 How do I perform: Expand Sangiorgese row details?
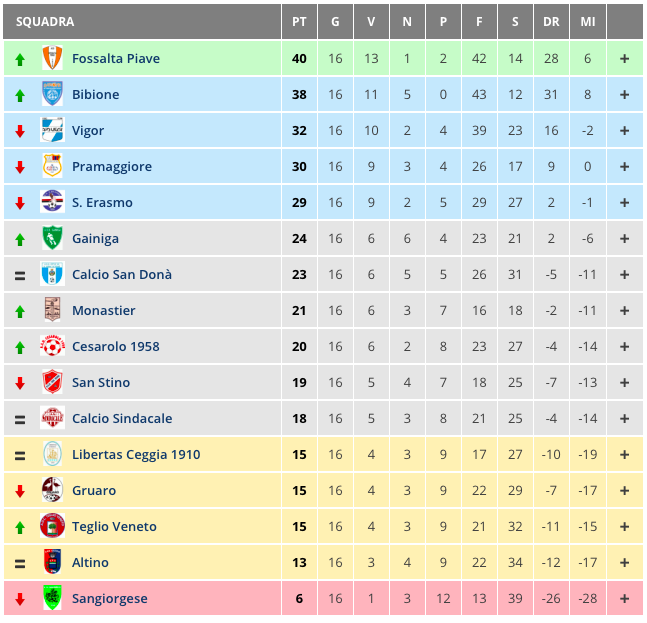[x=624, y=598]
